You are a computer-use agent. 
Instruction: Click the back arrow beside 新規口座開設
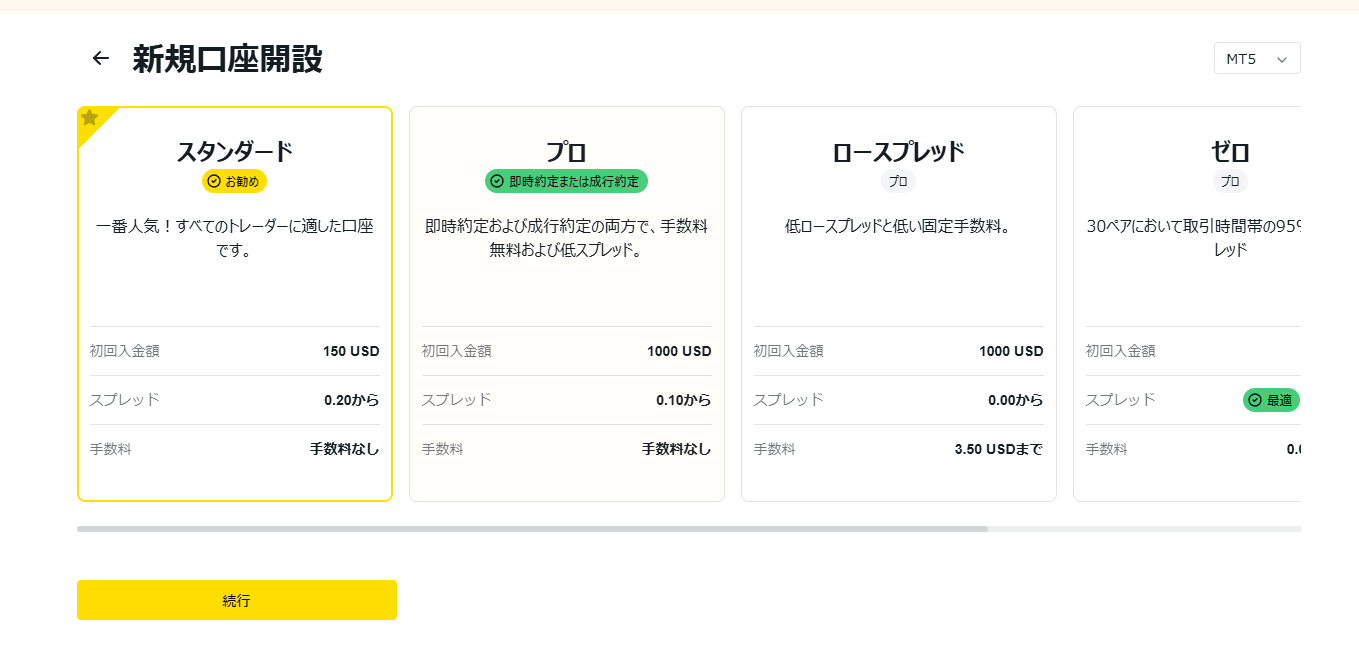[x=100, y=59]
